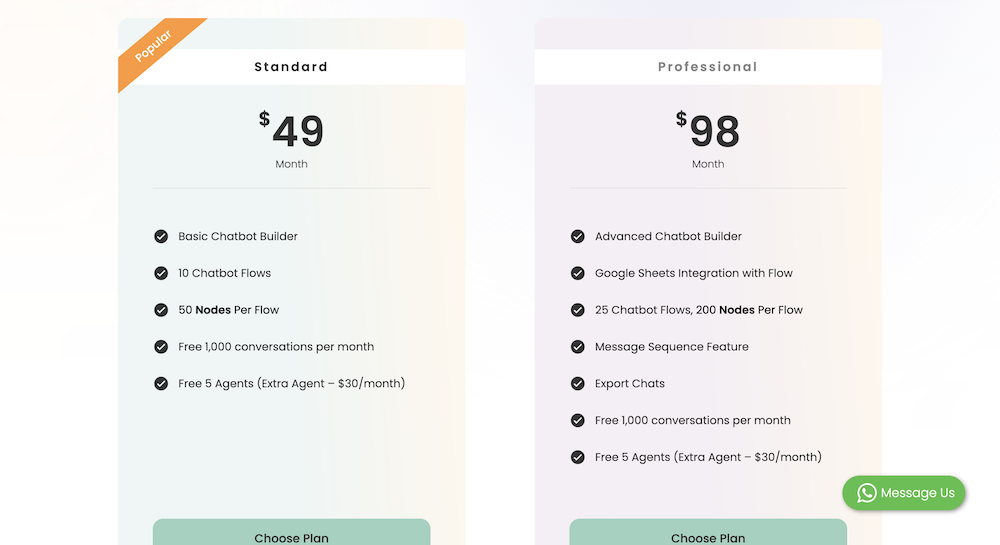
Task: Click checkmark icon beside Advanced Chatbot Builder
Action: [x=578, y=237]
